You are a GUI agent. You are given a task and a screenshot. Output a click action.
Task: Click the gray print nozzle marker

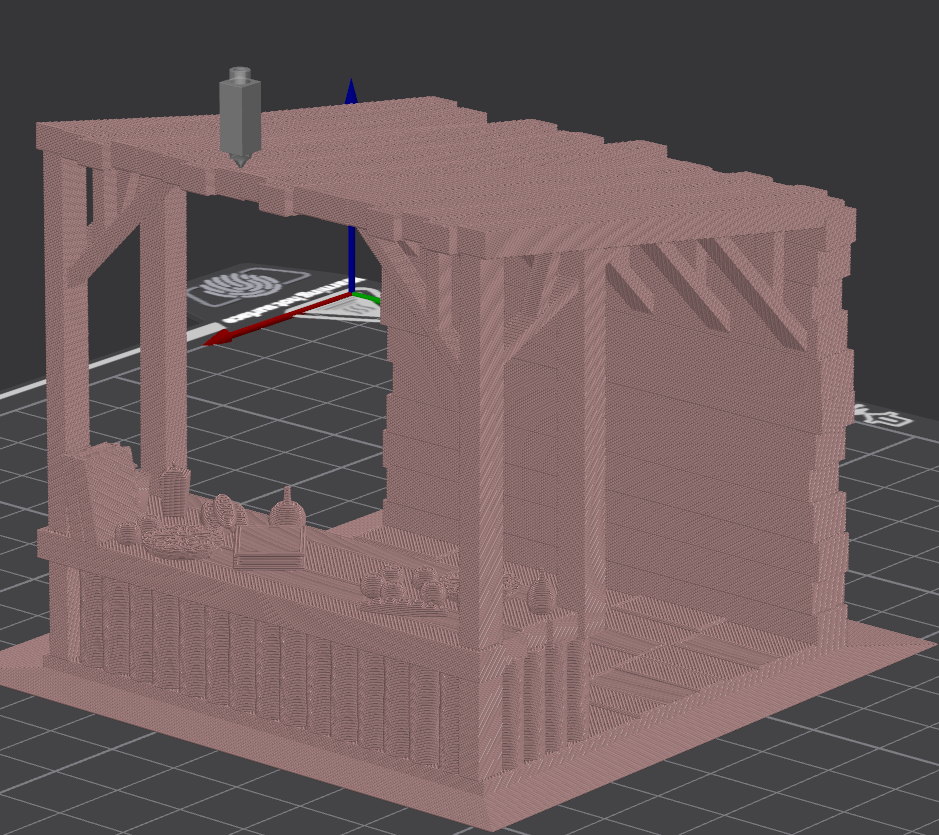[x=240, y=117]
